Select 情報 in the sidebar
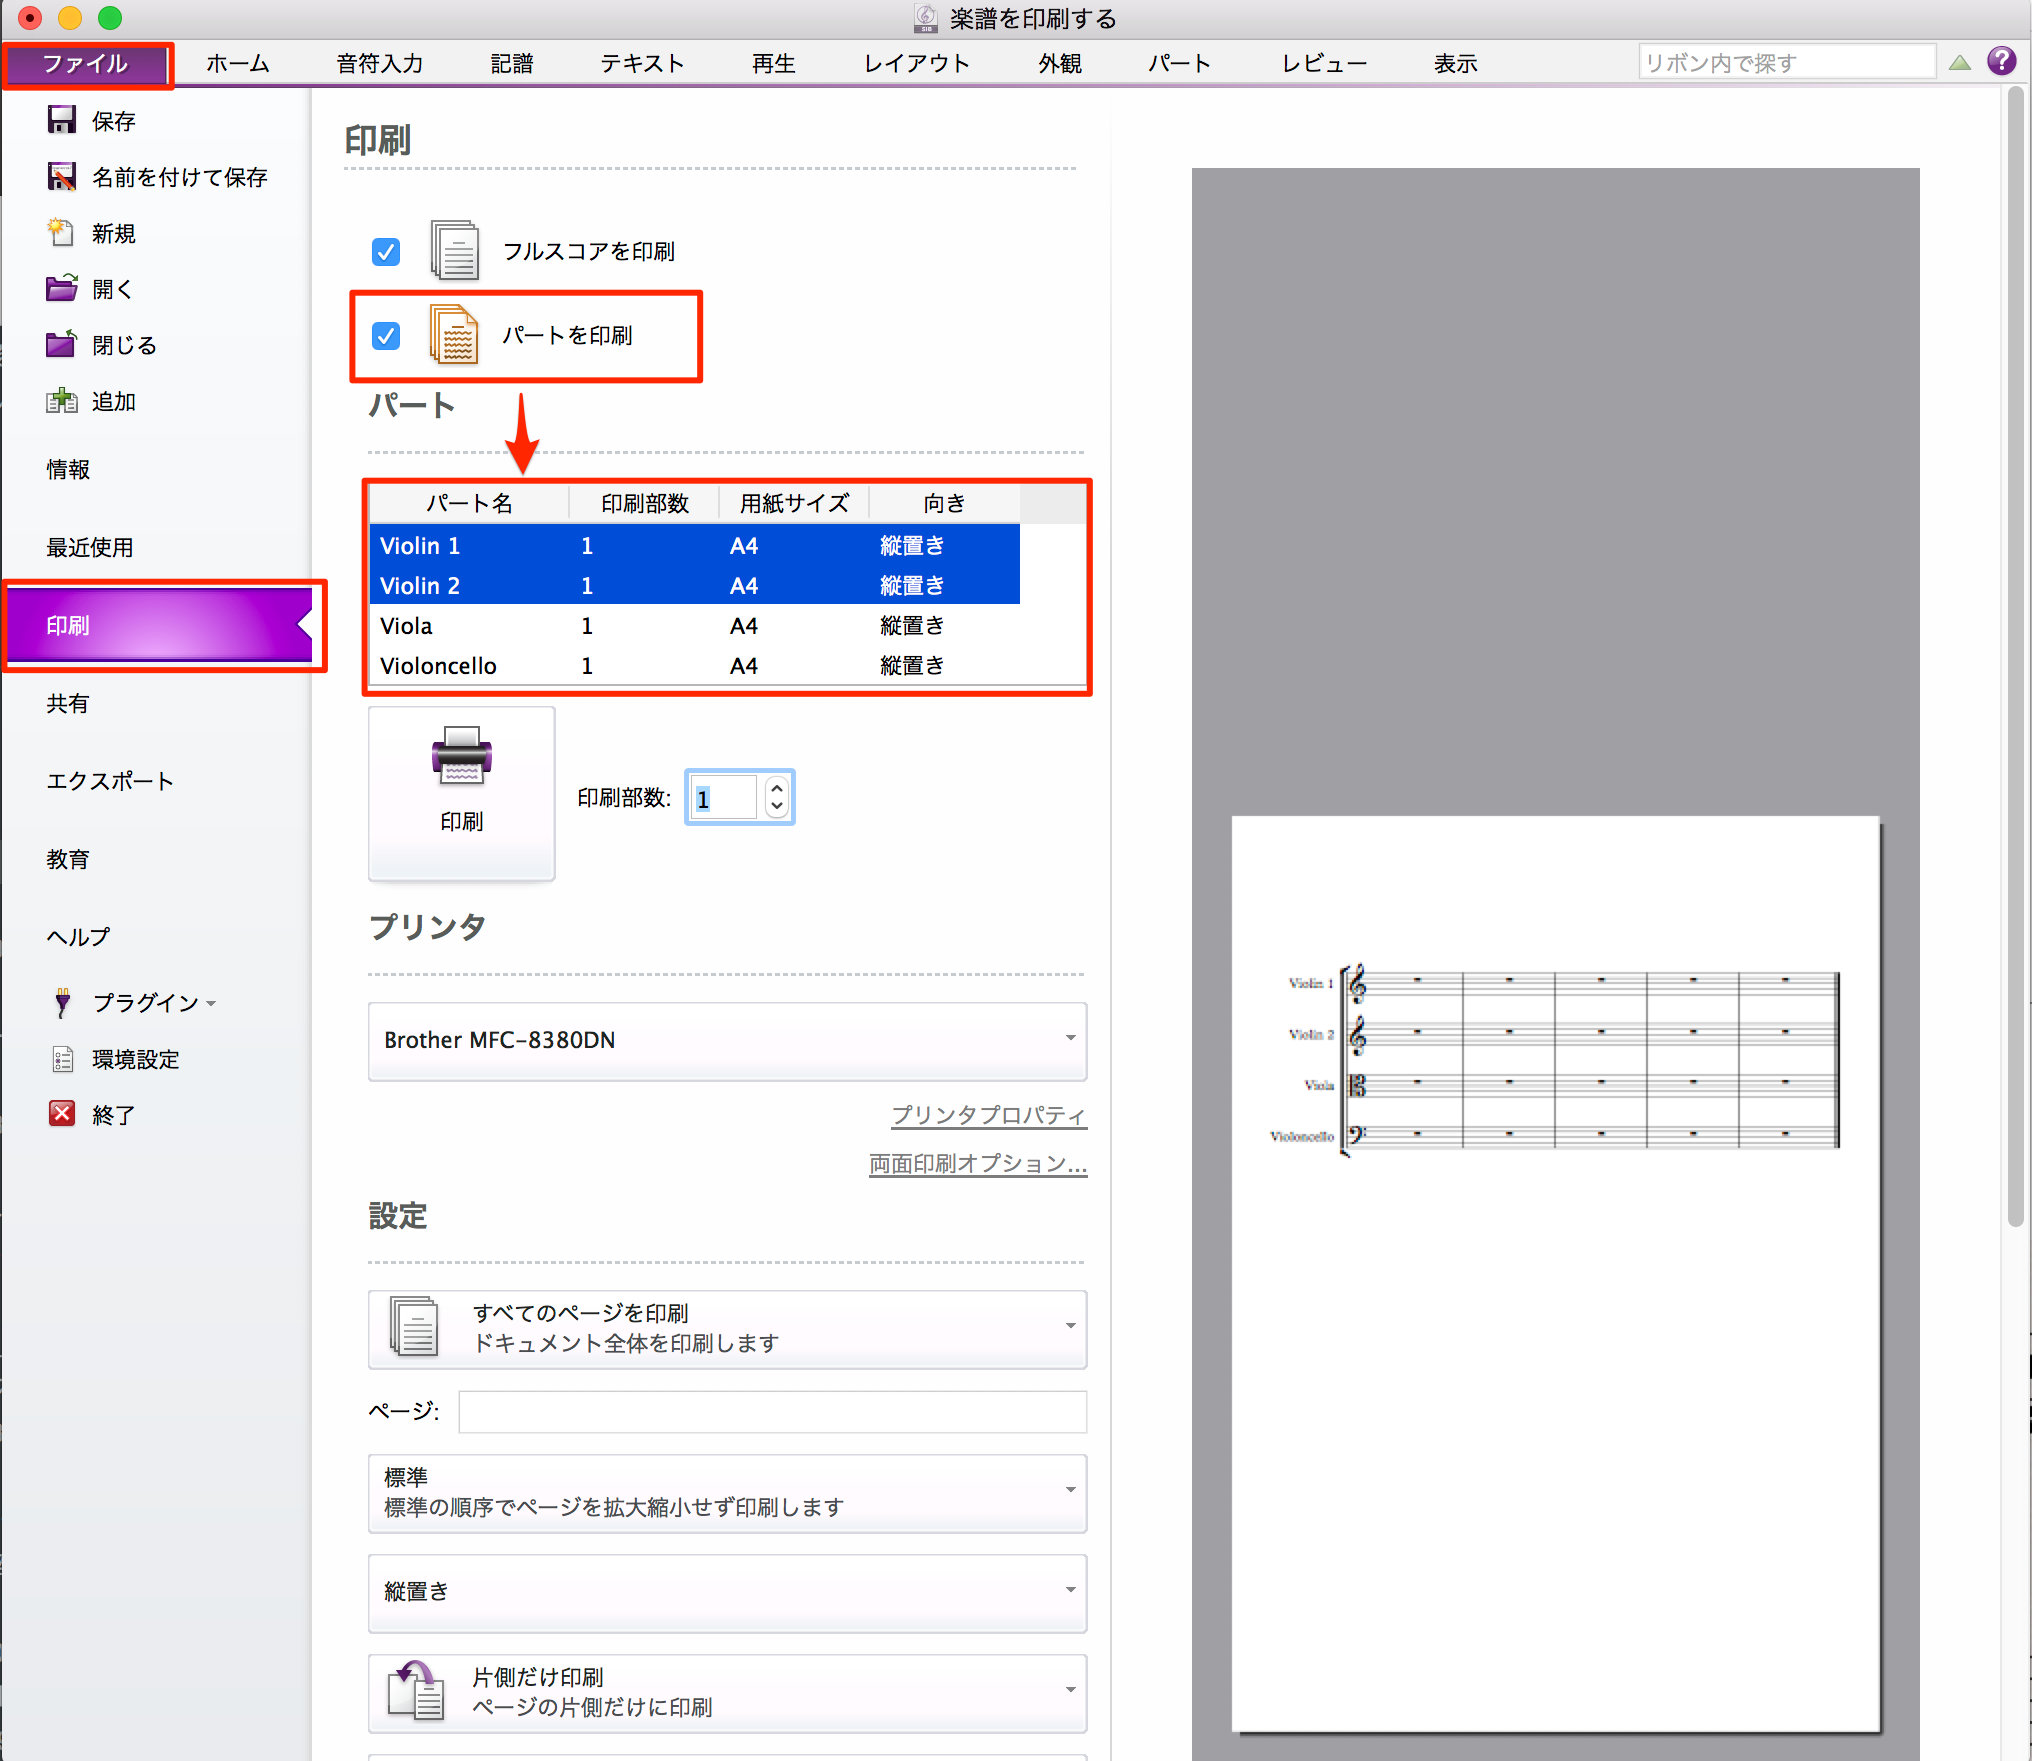 tap(68, 469)
